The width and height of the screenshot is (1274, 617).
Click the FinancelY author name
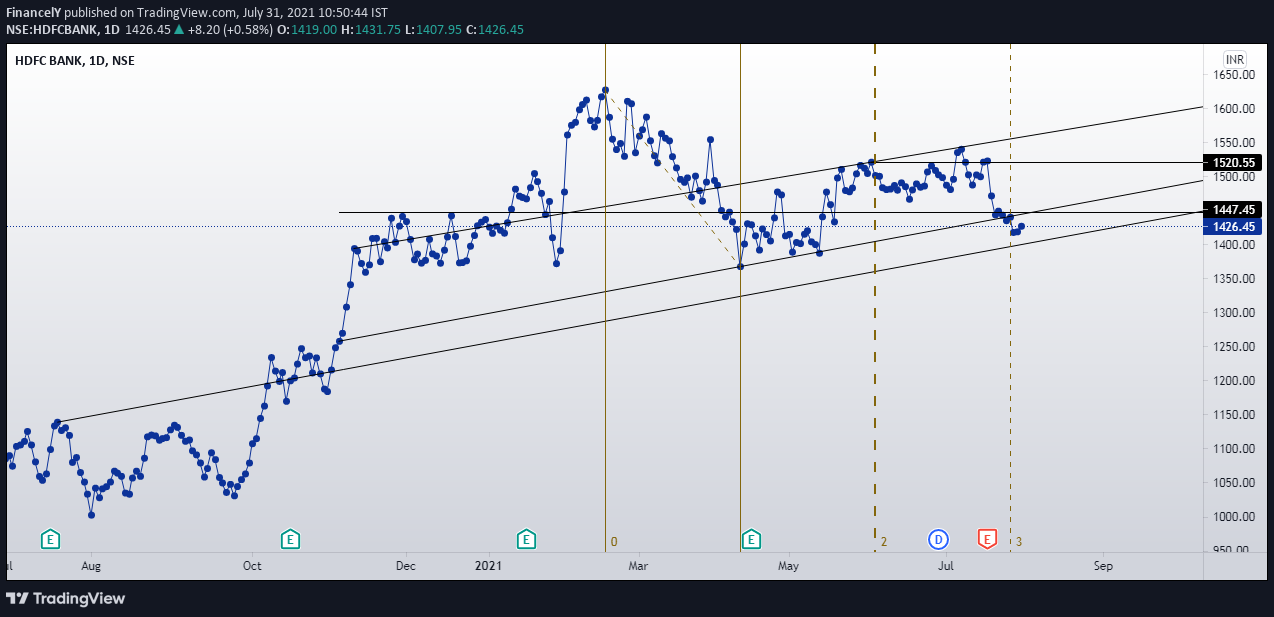point(35,13)
